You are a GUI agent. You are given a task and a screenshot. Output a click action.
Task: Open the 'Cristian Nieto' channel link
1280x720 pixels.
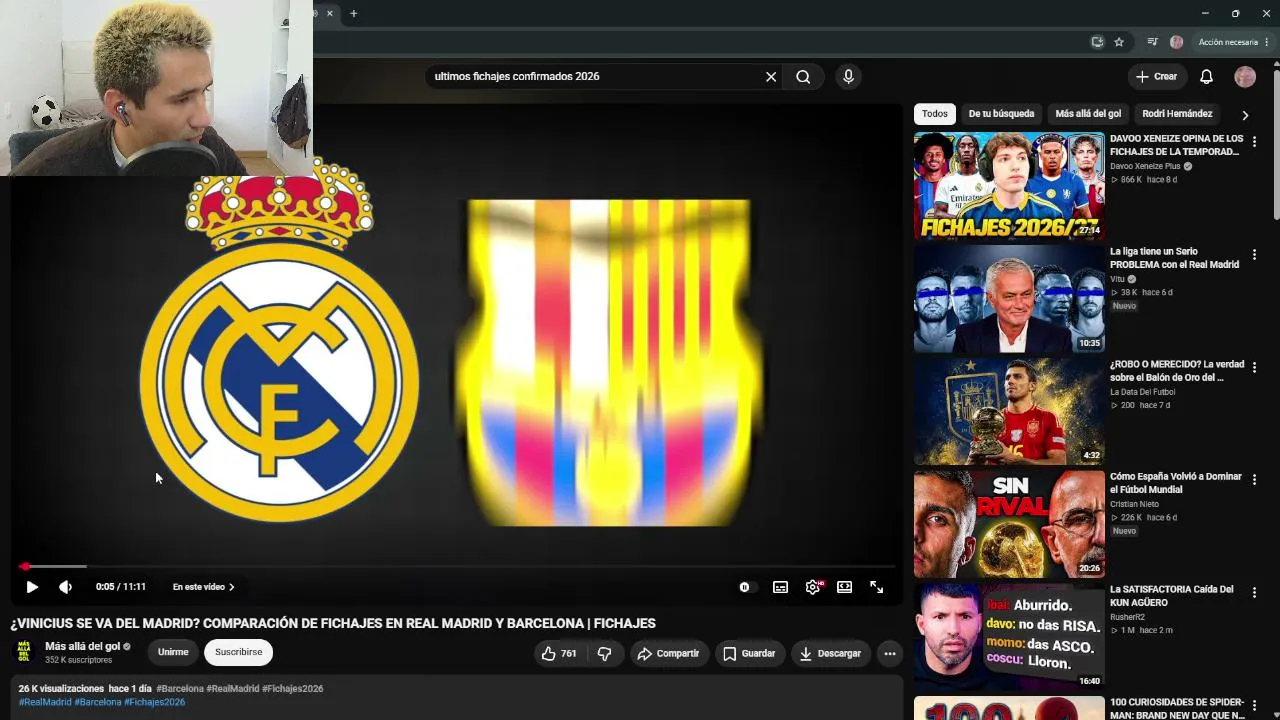pyautogui.click(x=1135, y=505)
